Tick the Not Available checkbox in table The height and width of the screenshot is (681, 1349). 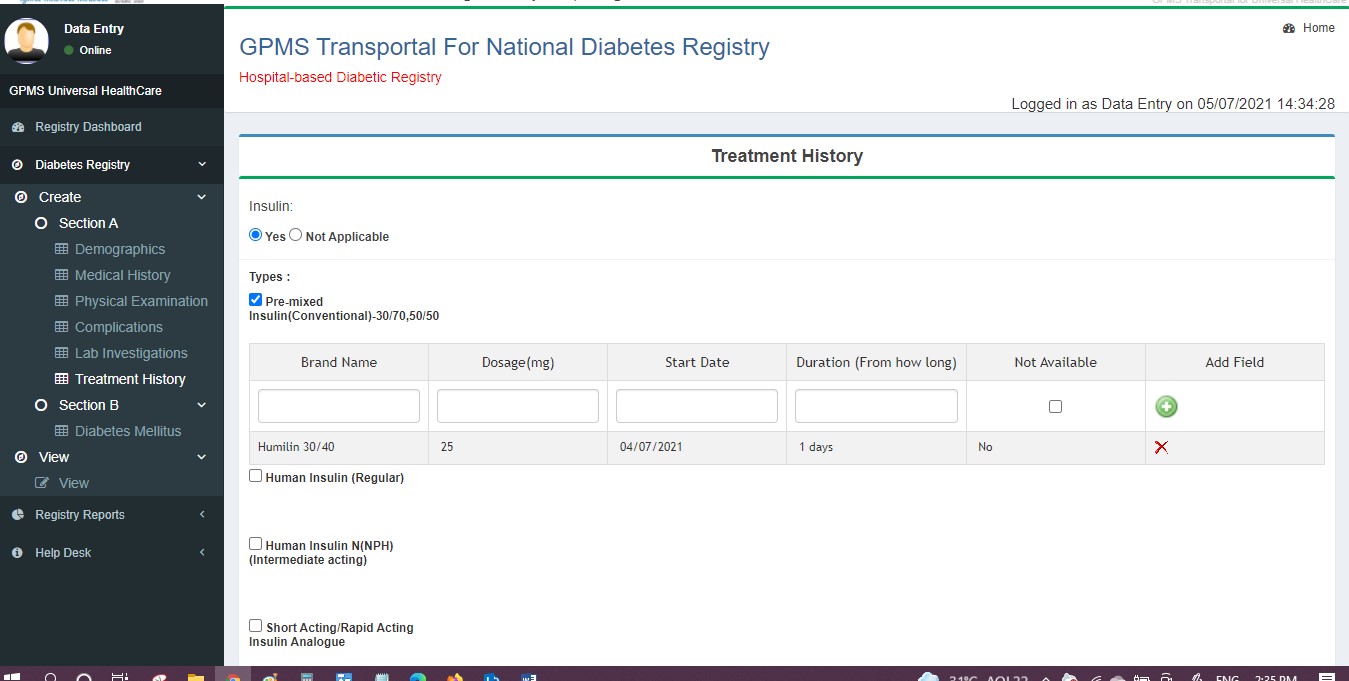pos(1055,407)
